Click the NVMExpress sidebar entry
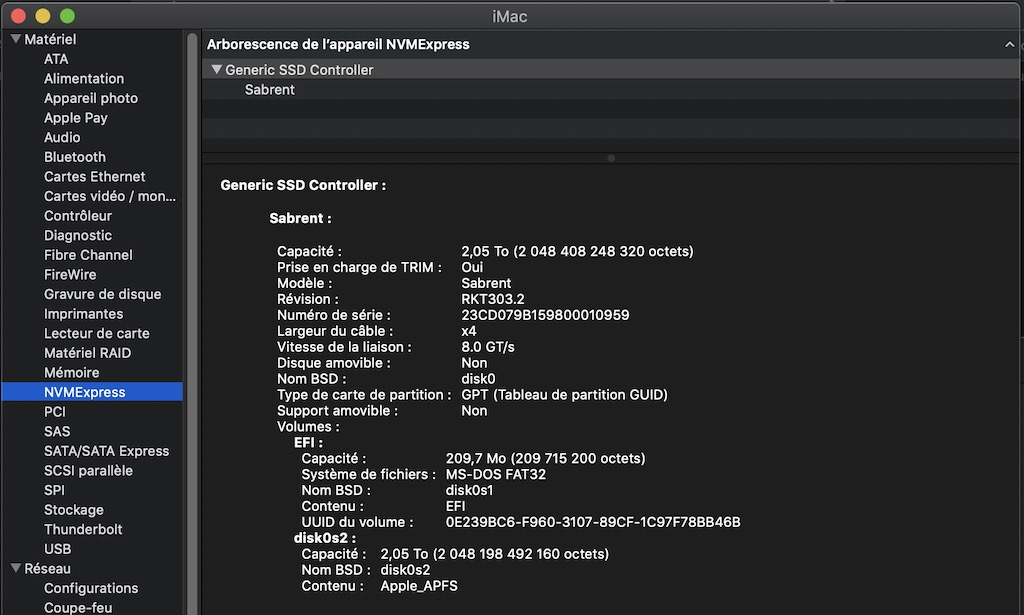This screenshot has height=615, width=1024. tap(85, 392)
